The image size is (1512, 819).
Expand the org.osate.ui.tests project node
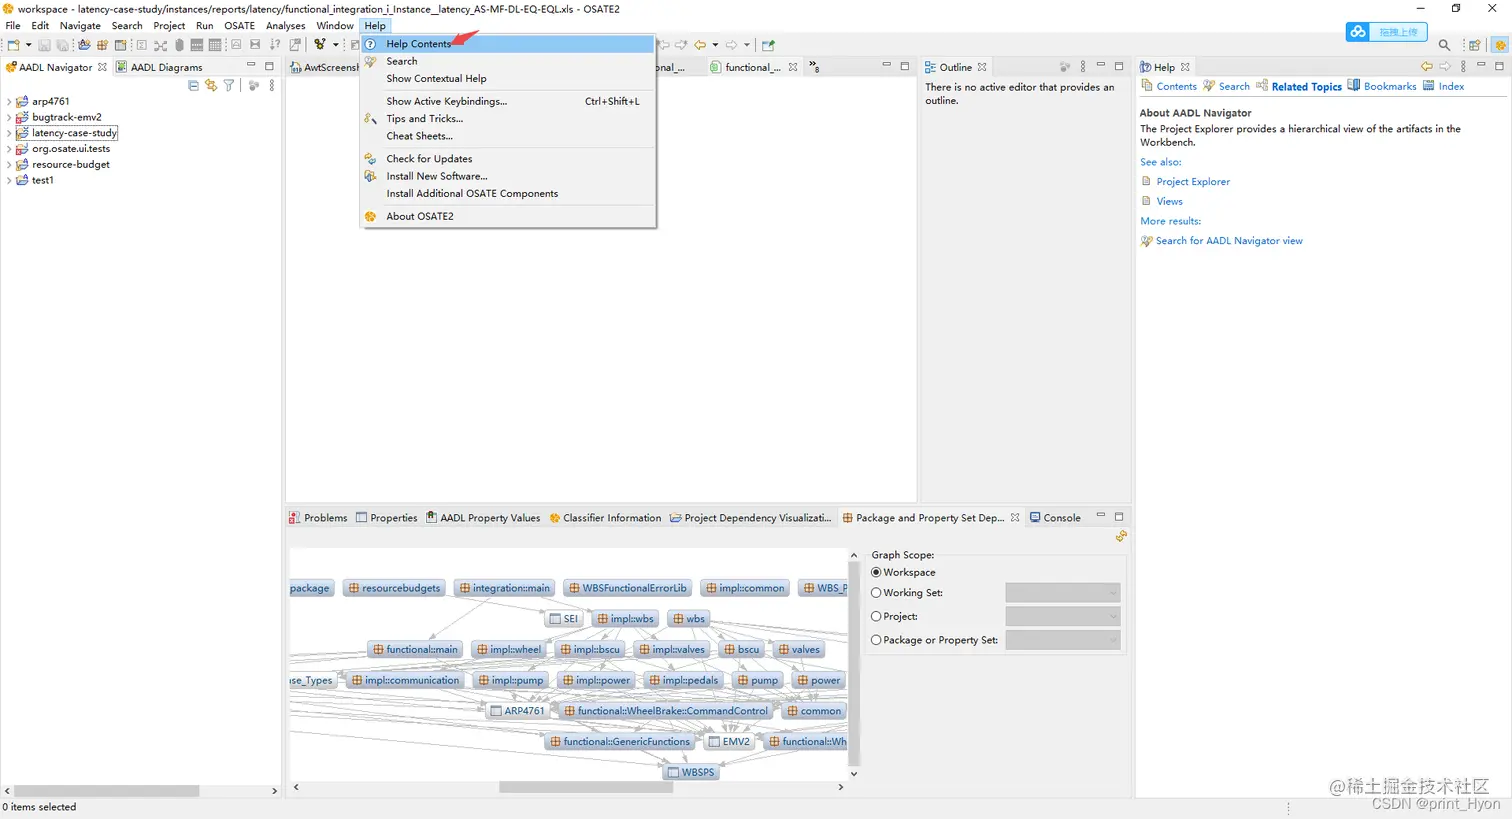pyautogui.click(x=9, y=149)
